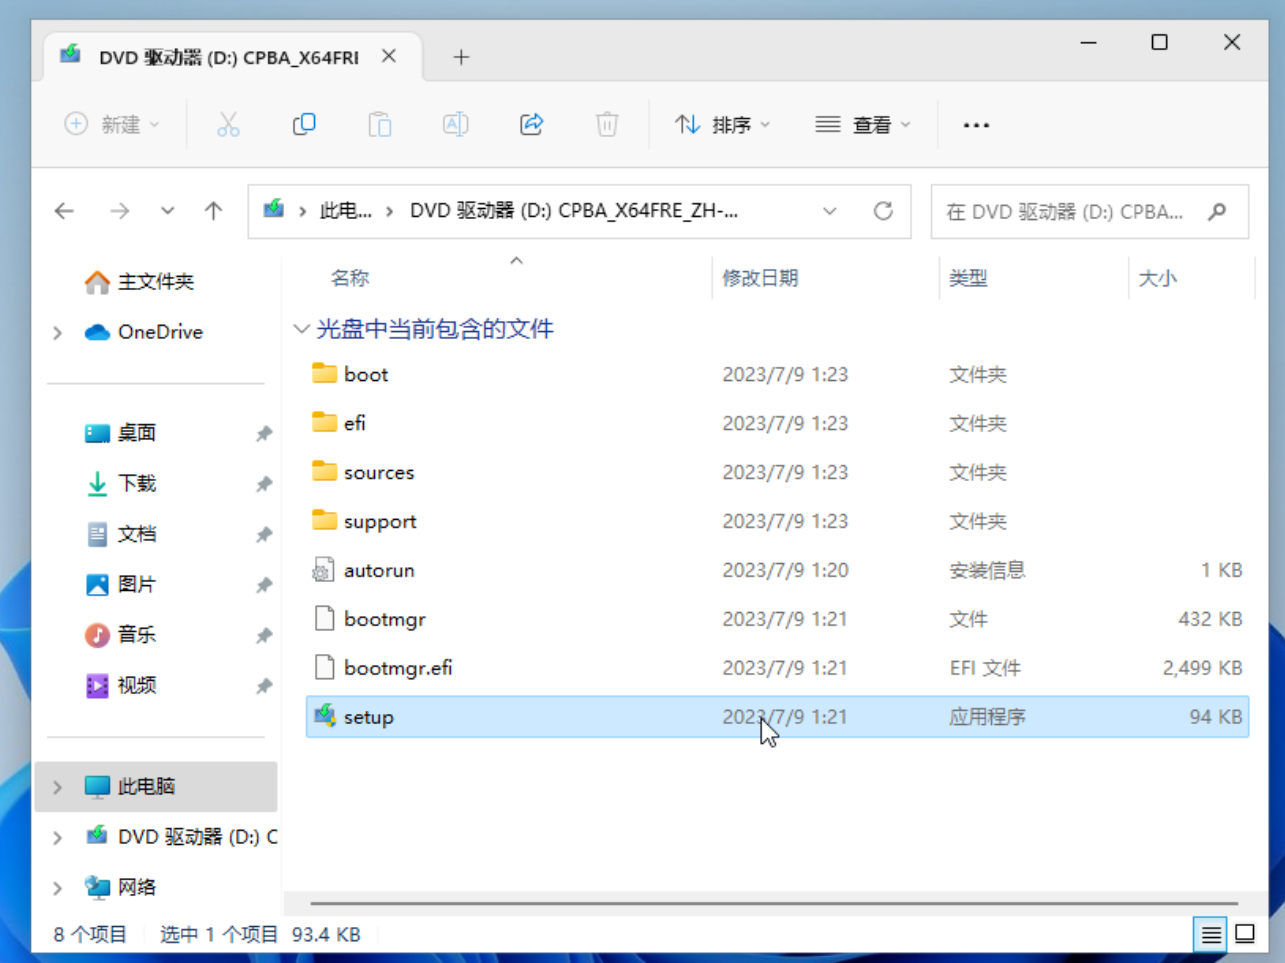Image resolution: width=1285 pixels, height=963 pixels.
Task: Open the boot folder icon
Action: coord(324,374)
